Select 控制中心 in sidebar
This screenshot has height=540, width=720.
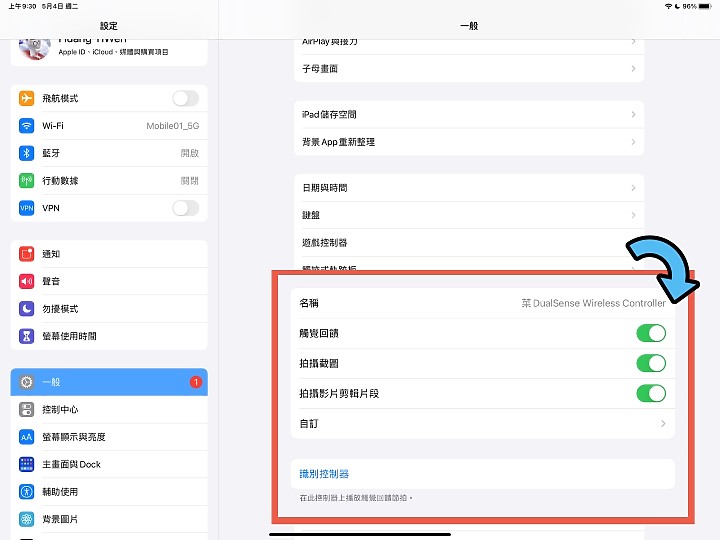click(109, 409)
